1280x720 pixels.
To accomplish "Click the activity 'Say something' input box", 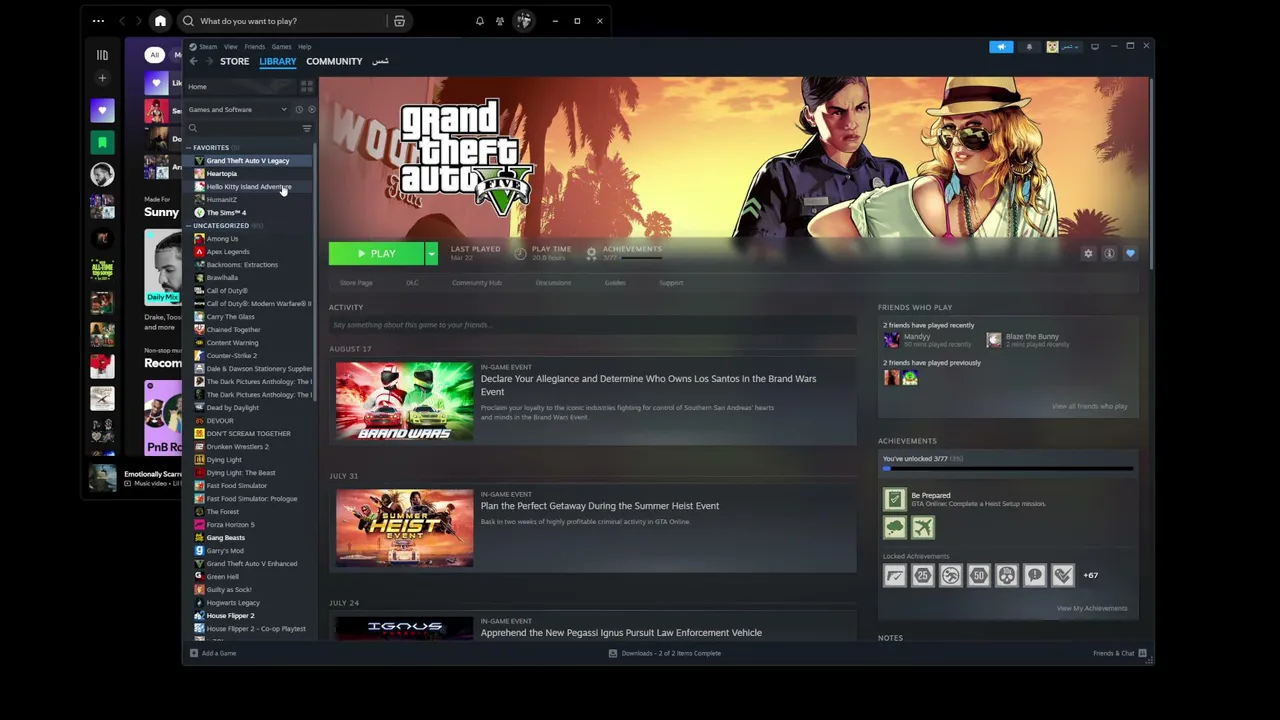I will tap(594, 325).
